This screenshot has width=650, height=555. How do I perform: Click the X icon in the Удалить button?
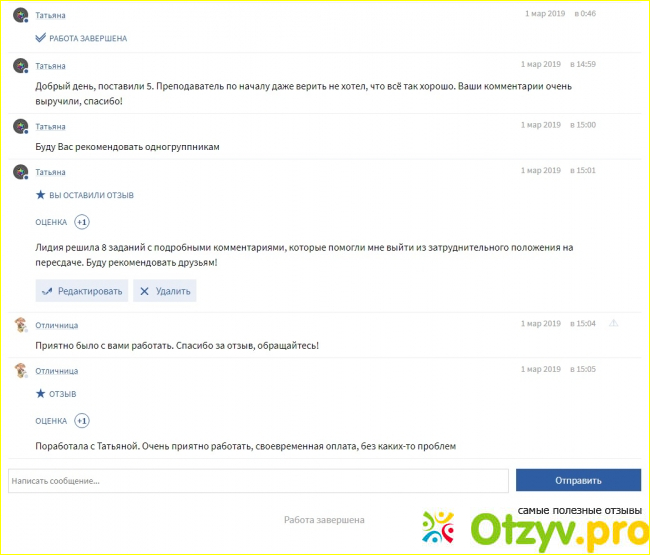[144, 291]
